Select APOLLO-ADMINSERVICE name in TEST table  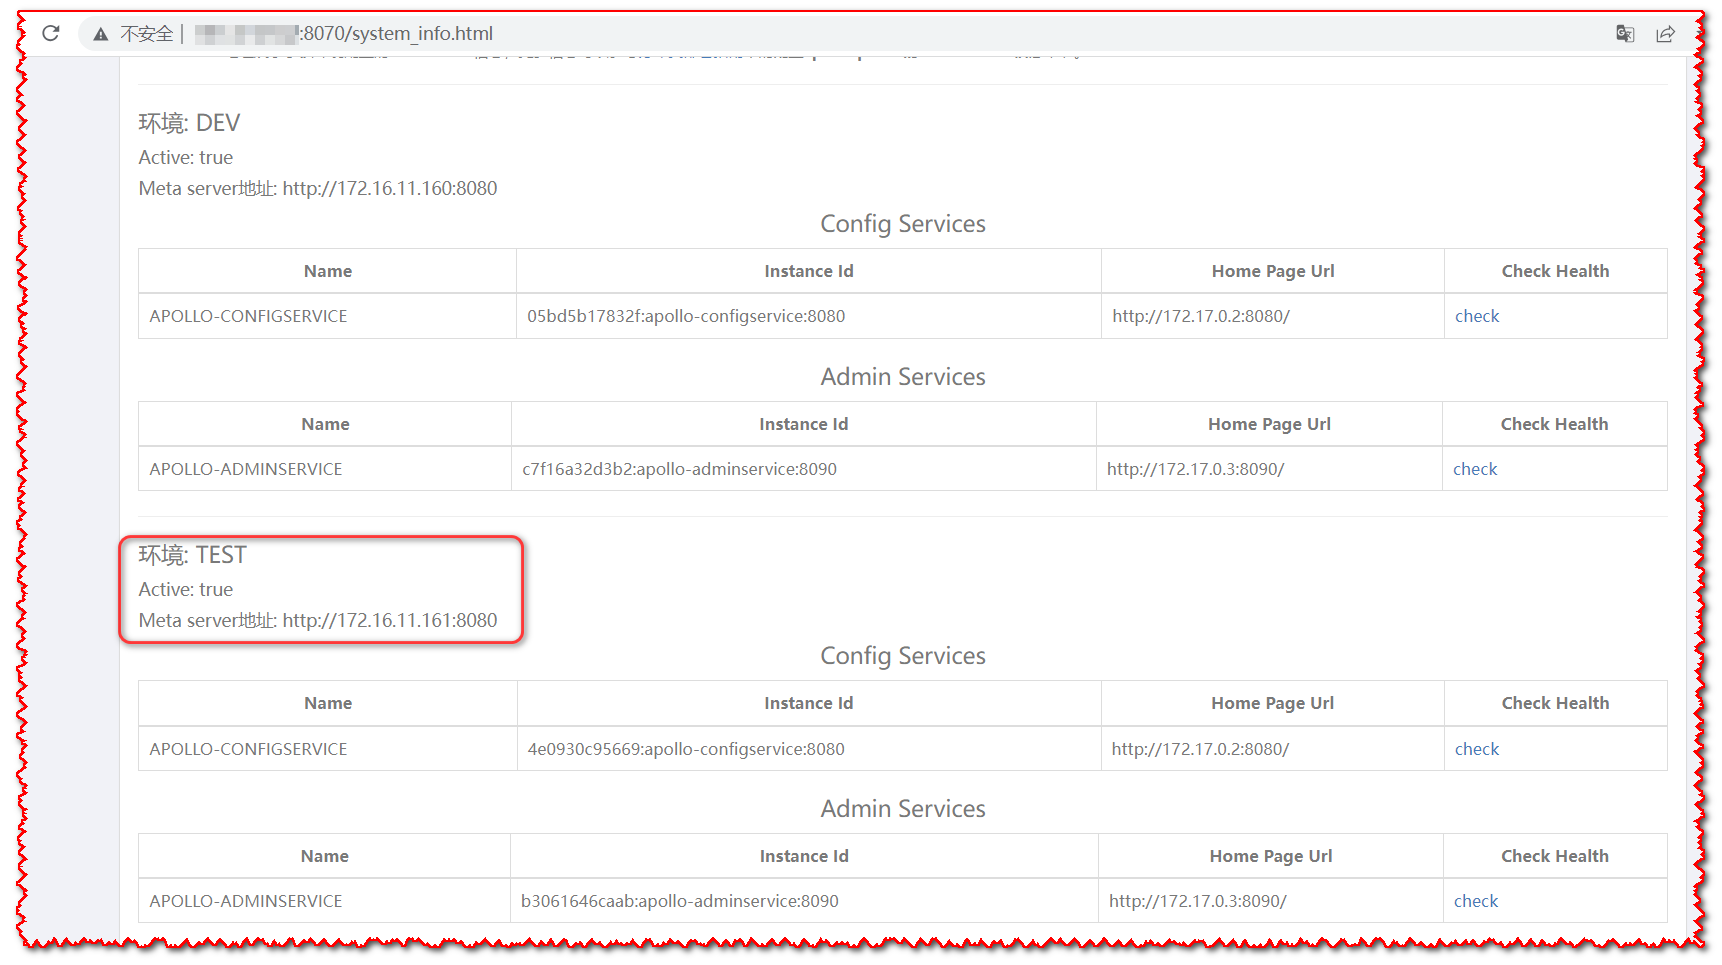tap(246, 901)
